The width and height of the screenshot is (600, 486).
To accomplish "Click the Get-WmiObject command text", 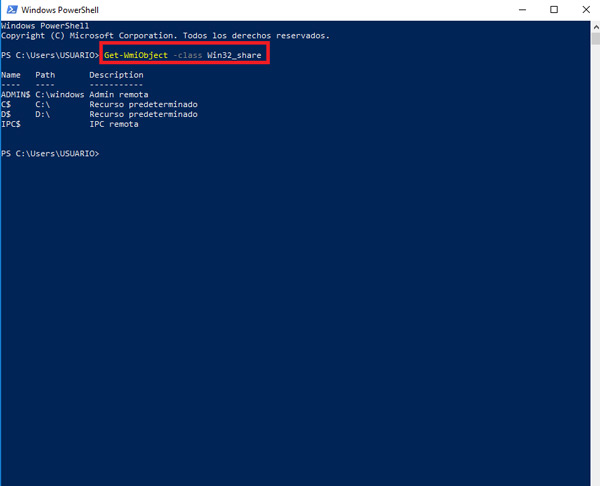I will (x=136, y=55).
